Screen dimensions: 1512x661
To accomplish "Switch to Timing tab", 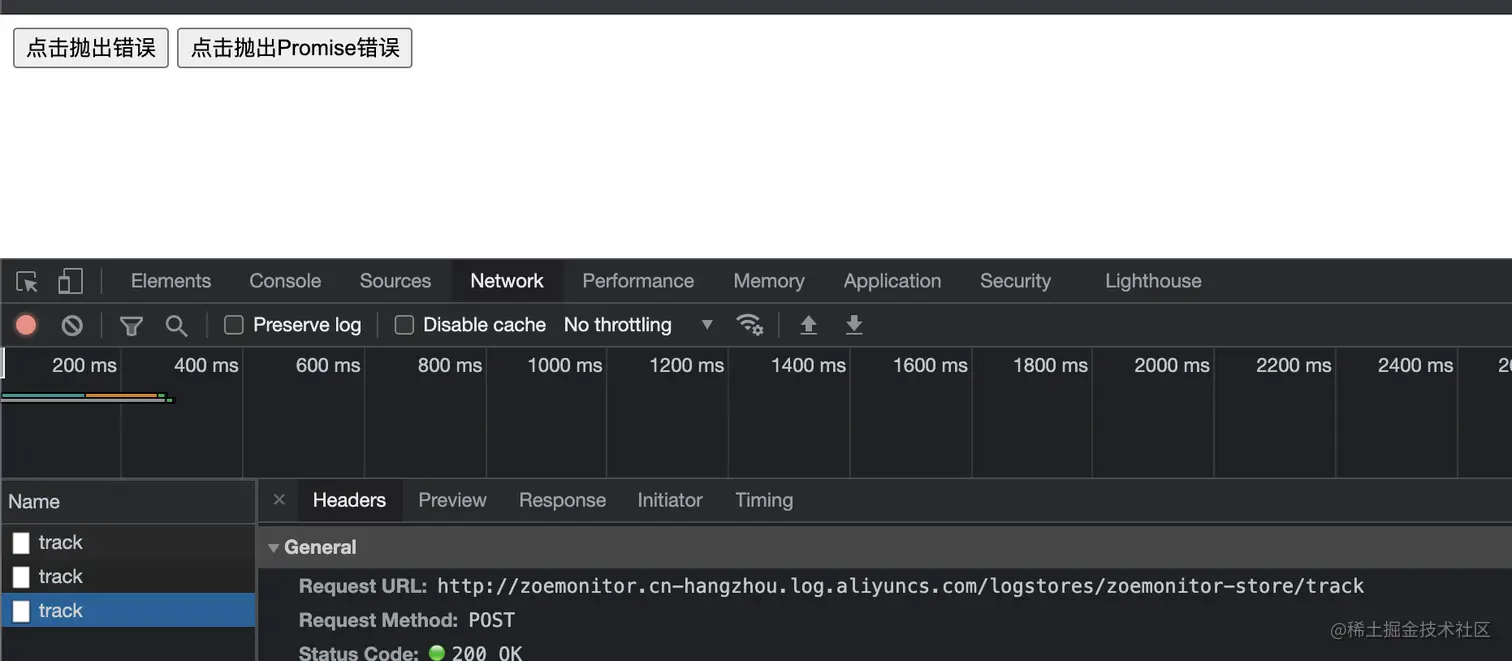I will click(764, 500).
